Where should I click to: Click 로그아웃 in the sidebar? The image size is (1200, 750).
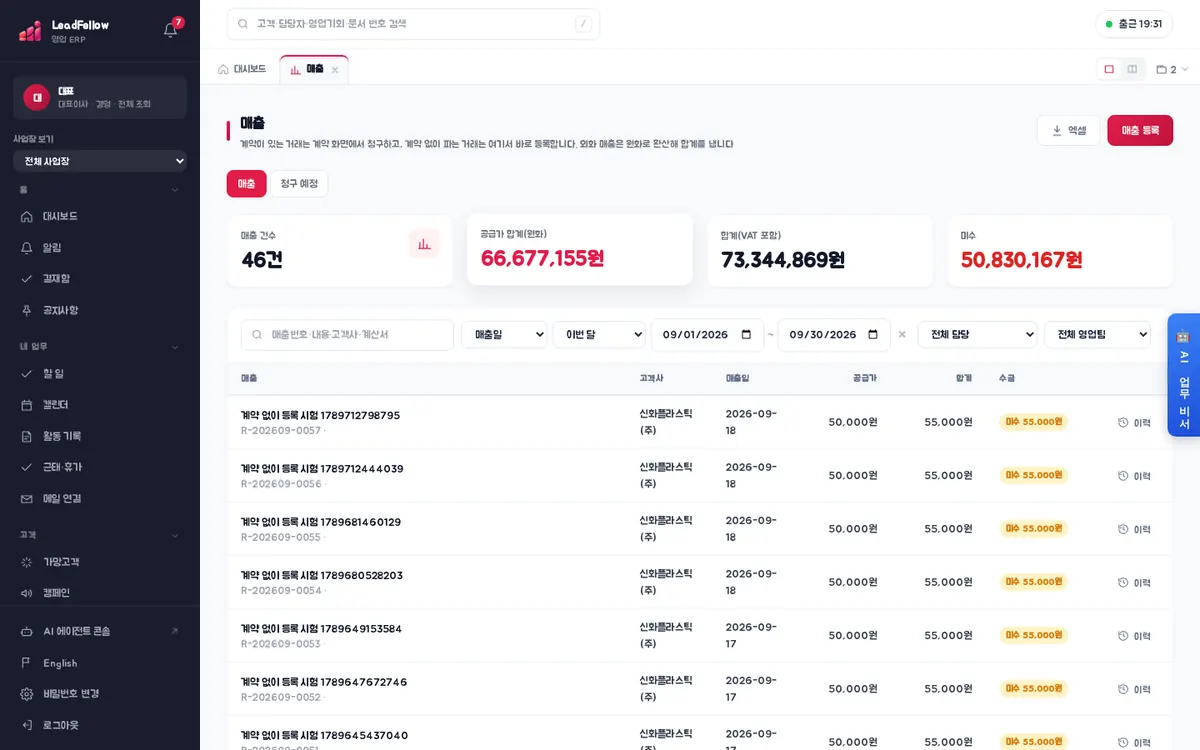100,724
